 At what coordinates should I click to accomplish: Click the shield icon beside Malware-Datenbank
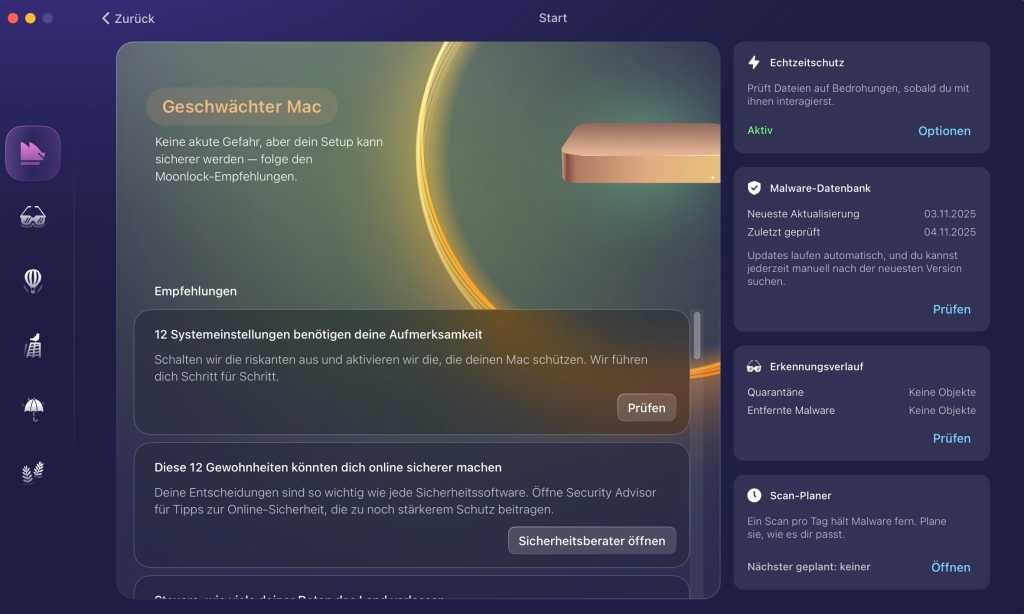pyautogui.click(x=753, y=187)
